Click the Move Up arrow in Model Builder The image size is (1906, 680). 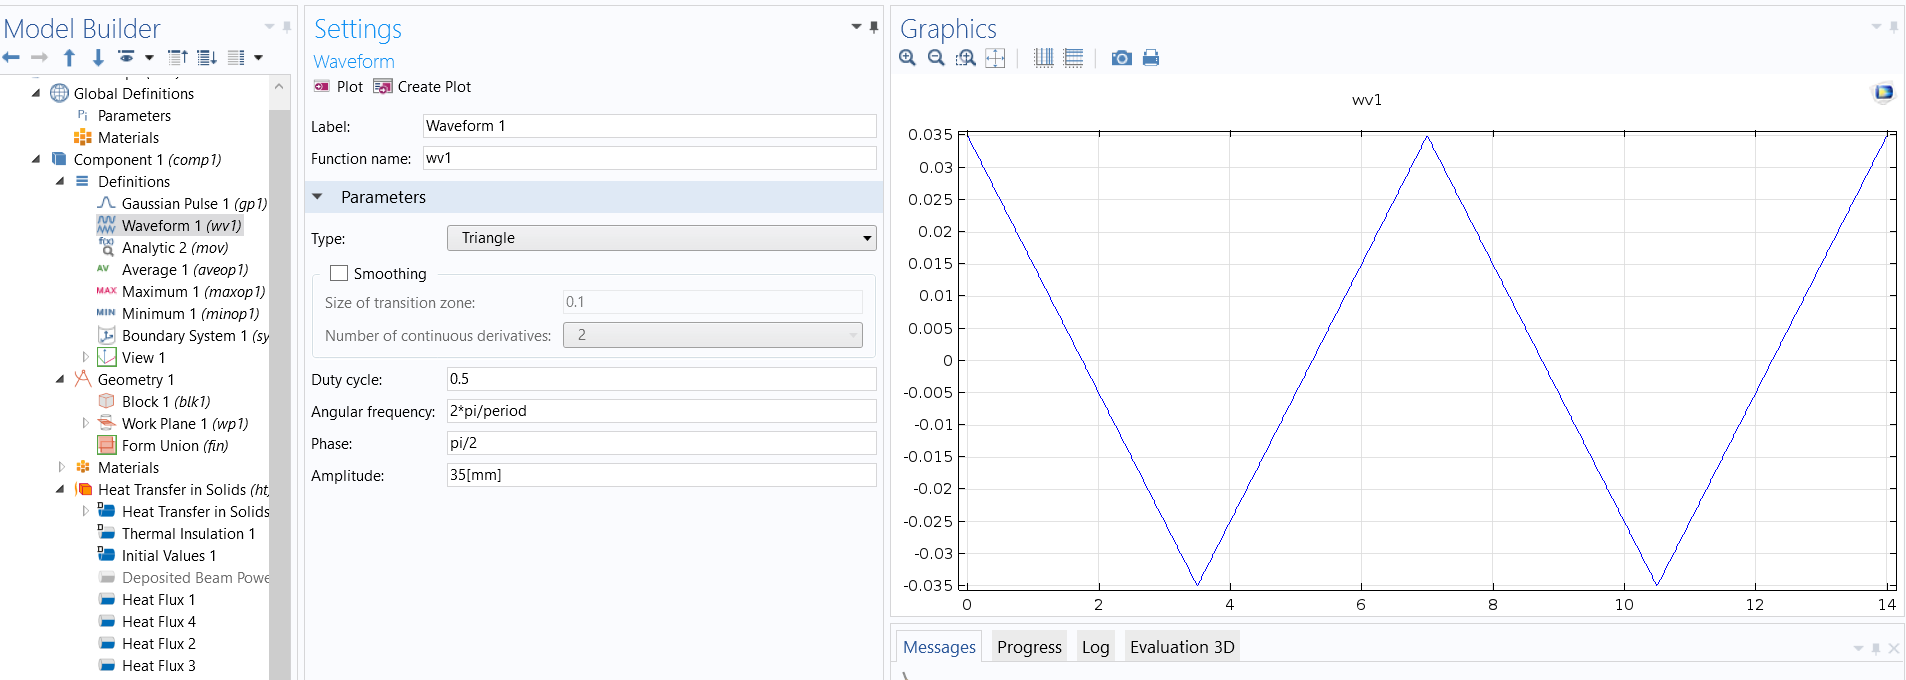tap(69, 58)
